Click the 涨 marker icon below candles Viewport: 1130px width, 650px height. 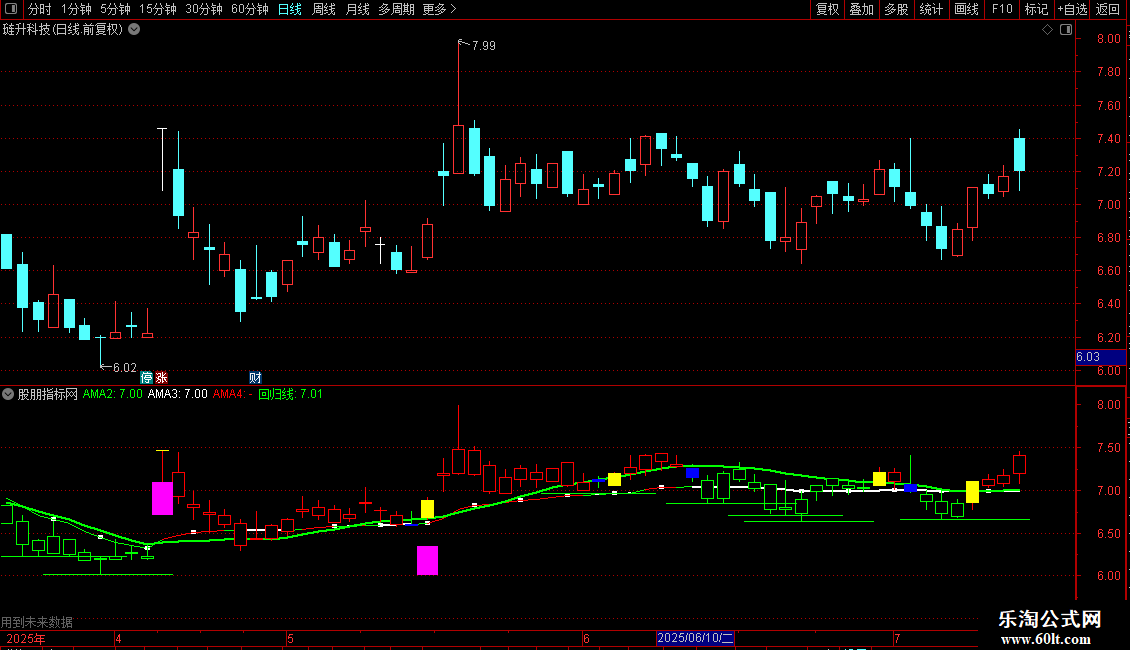(x=161, y=378)
